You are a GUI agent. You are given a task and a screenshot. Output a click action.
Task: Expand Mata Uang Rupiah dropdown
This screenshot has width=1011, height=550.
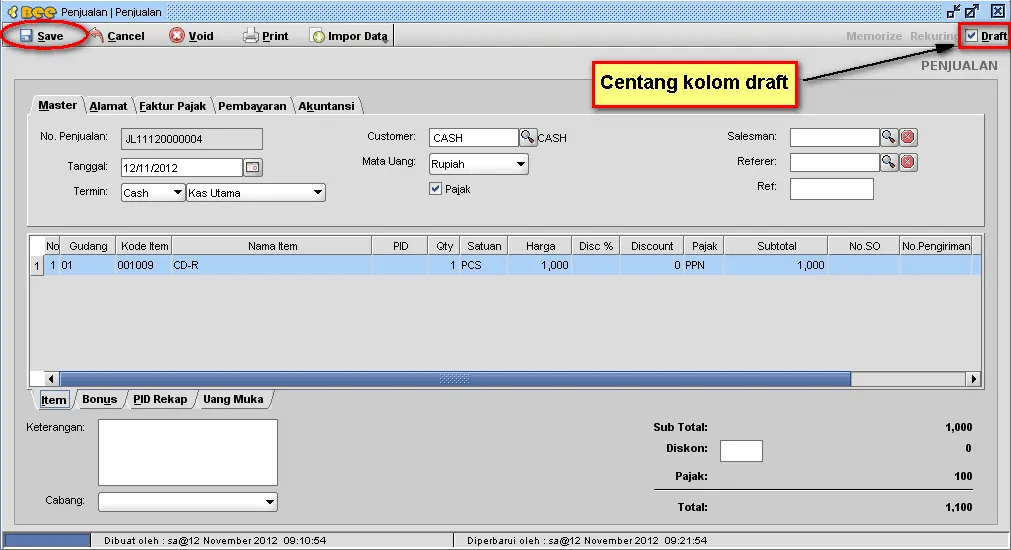click(520, 164)
